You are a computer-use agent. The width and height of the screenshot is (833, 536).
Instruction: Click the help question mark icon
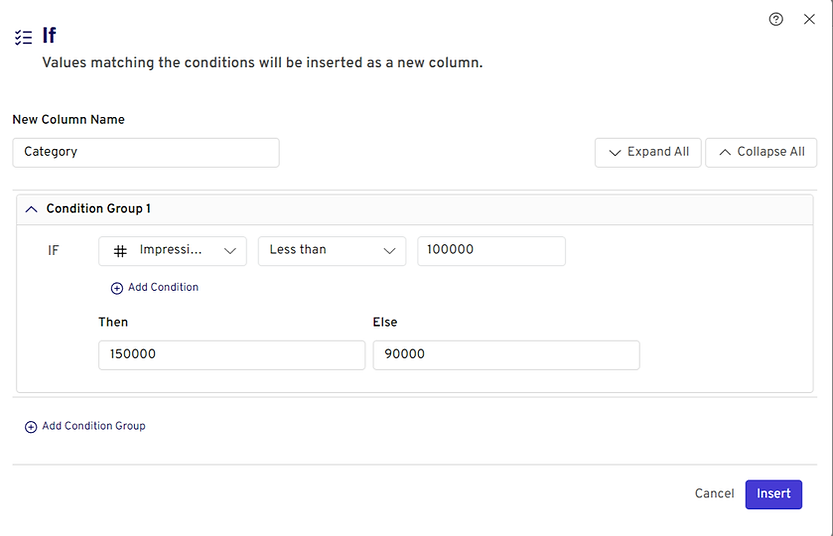pos(776,19)
